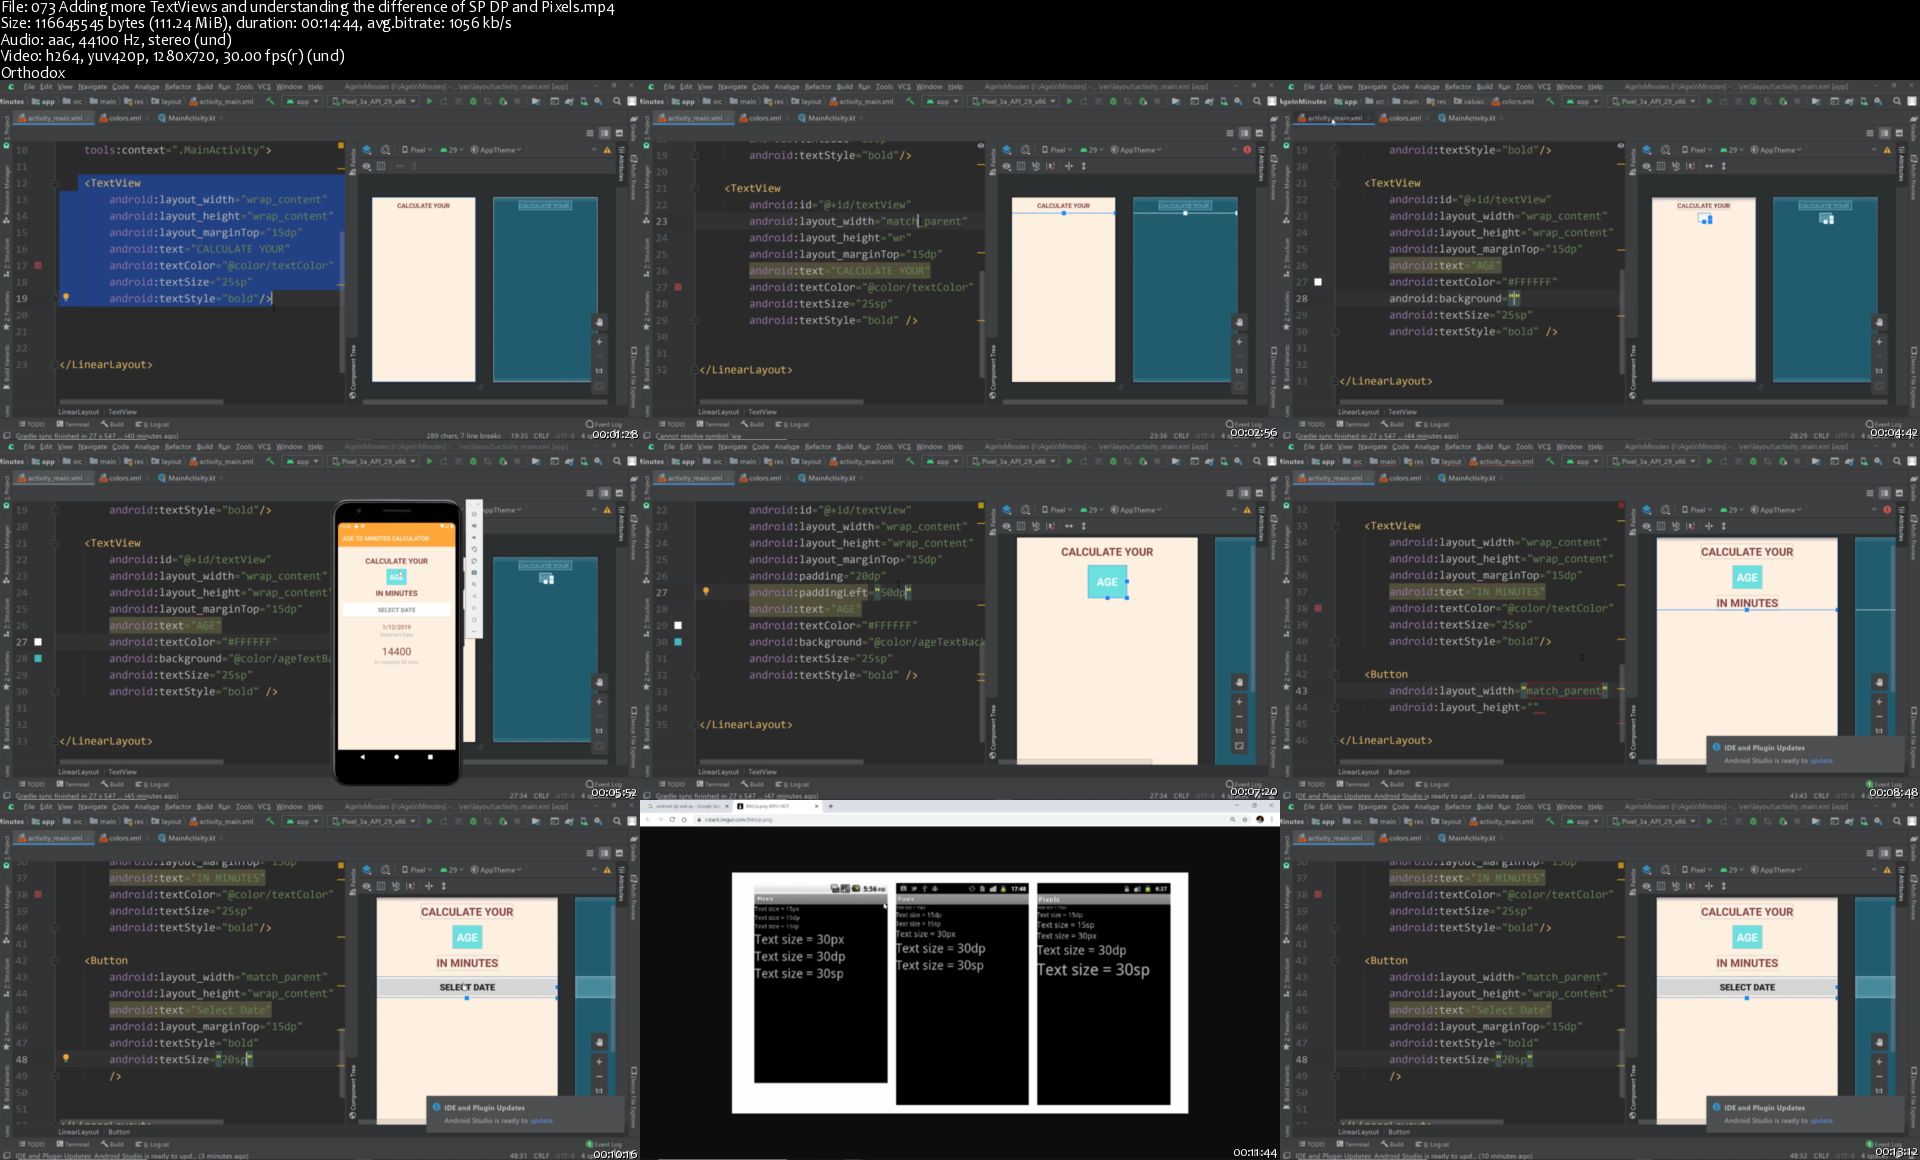The image size is (1920, 1160).
Task: Click pan hand tool in 00:02:56 design preview
Action: click(x=1239, y=322)
